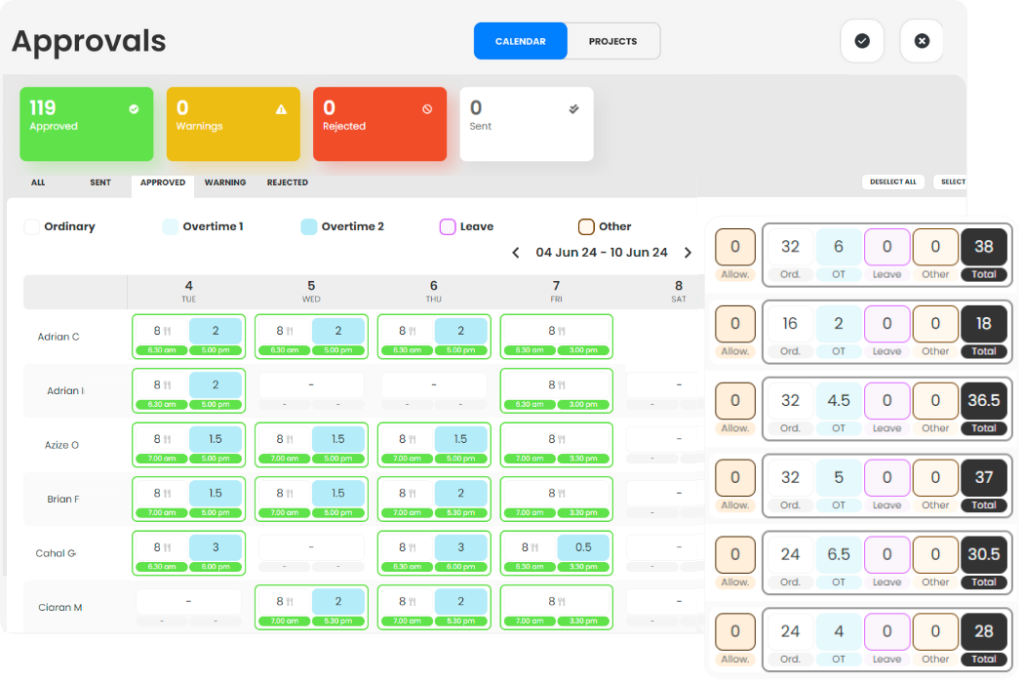The width and height of the screenshot is (1024, 683).
Task: Click the Overtime 2 color swatch
Action: coord(310,227)
